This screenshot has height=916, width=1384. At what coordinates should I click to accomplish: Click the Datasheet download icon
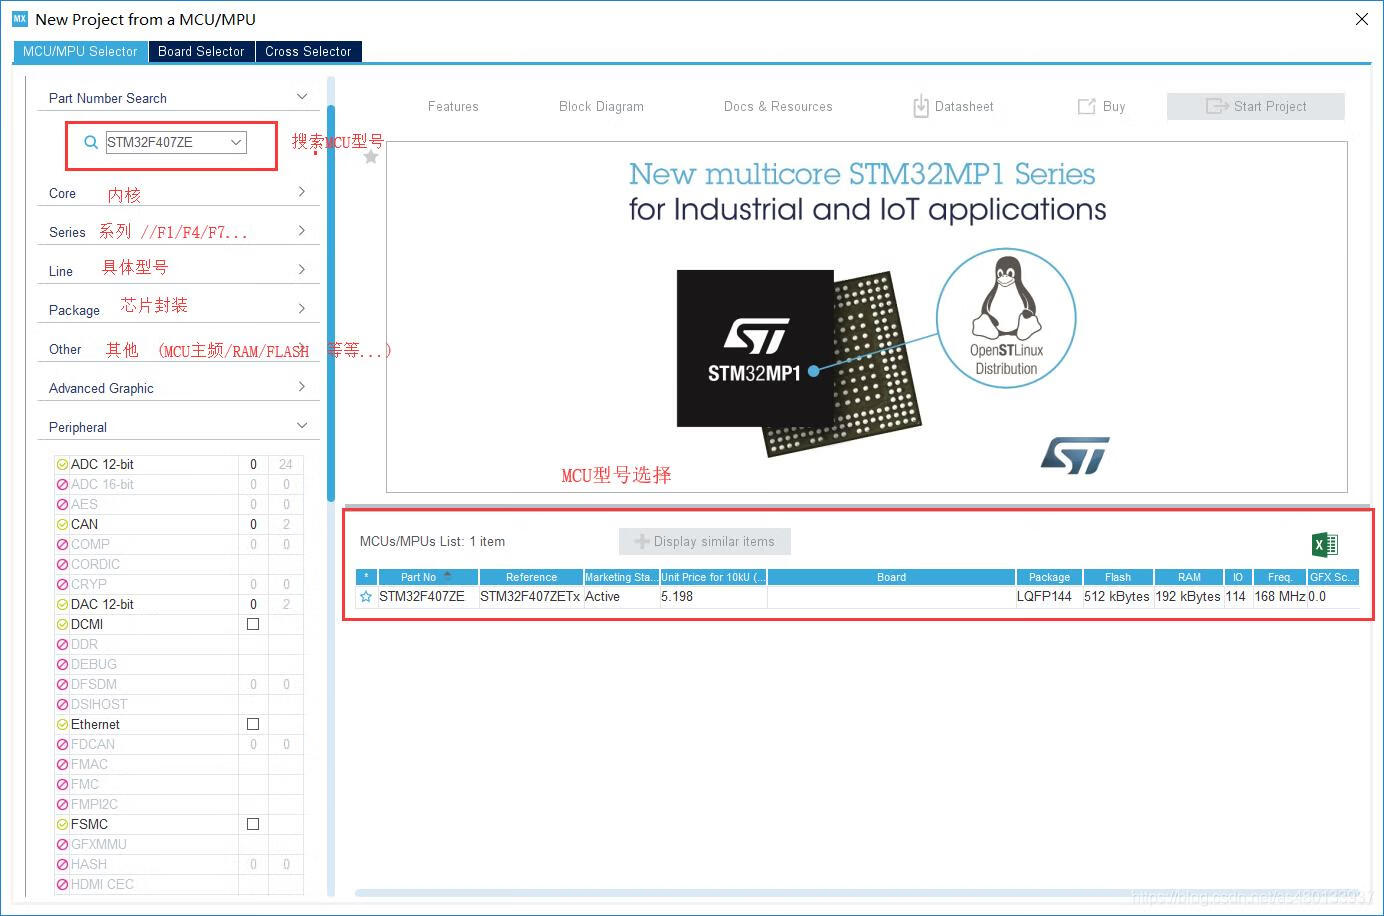click(x=920, y=106)
